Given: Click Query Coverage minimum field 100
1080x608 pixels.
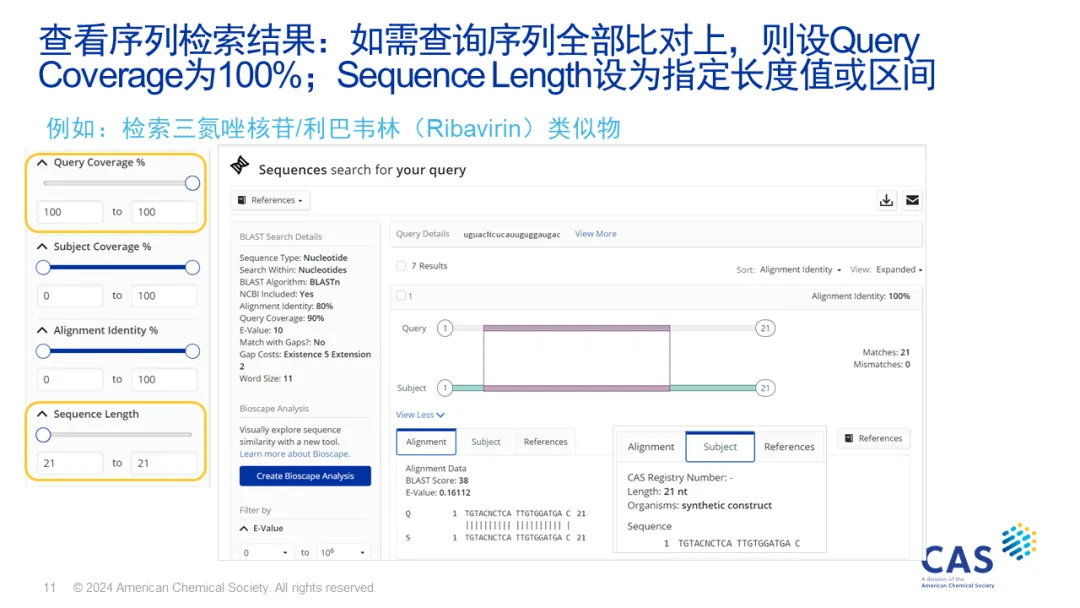Looking at the screenshot, I should [x=70, y=212].
